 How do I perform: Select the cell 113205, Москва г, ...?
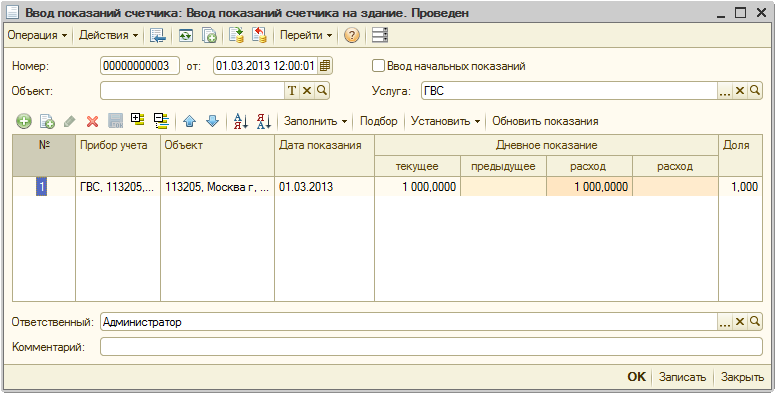(217, 187)
